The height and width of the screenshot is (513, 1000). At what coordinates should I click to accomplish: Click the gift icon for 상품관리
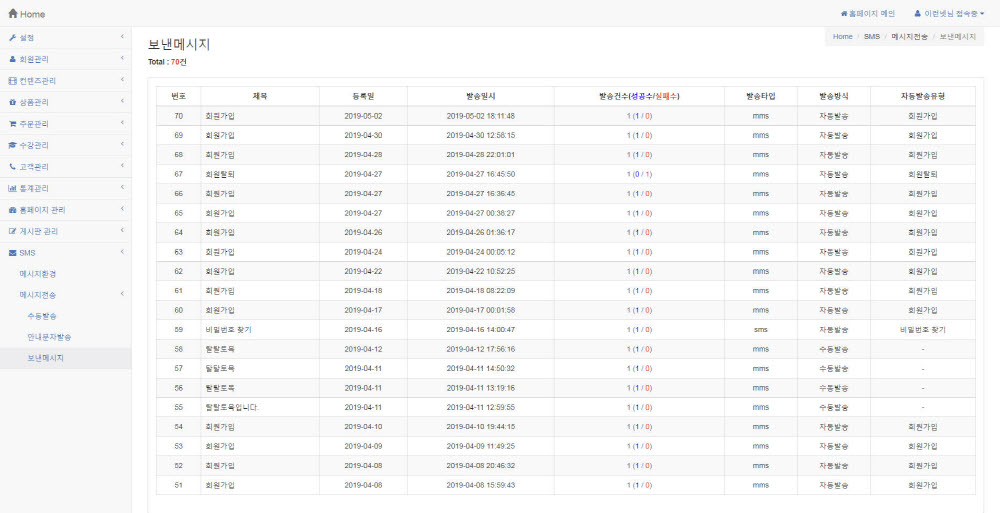pos(12,102)
